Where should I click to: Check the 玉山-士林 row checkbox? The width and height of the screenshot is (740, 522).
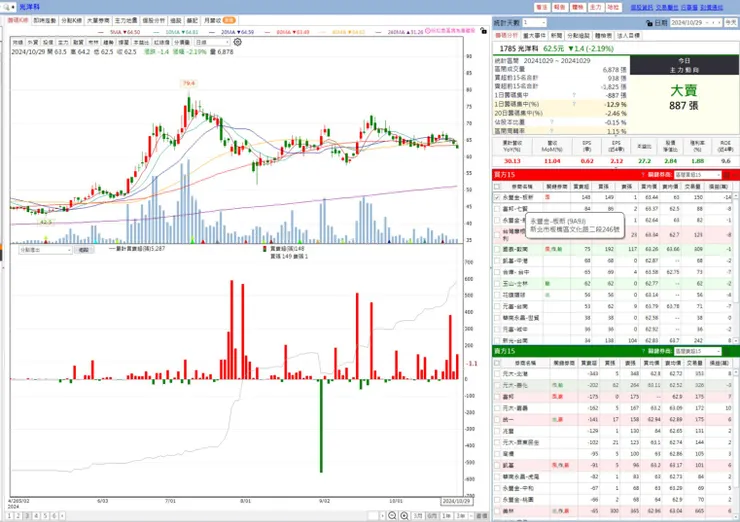[x=497, y=284]
